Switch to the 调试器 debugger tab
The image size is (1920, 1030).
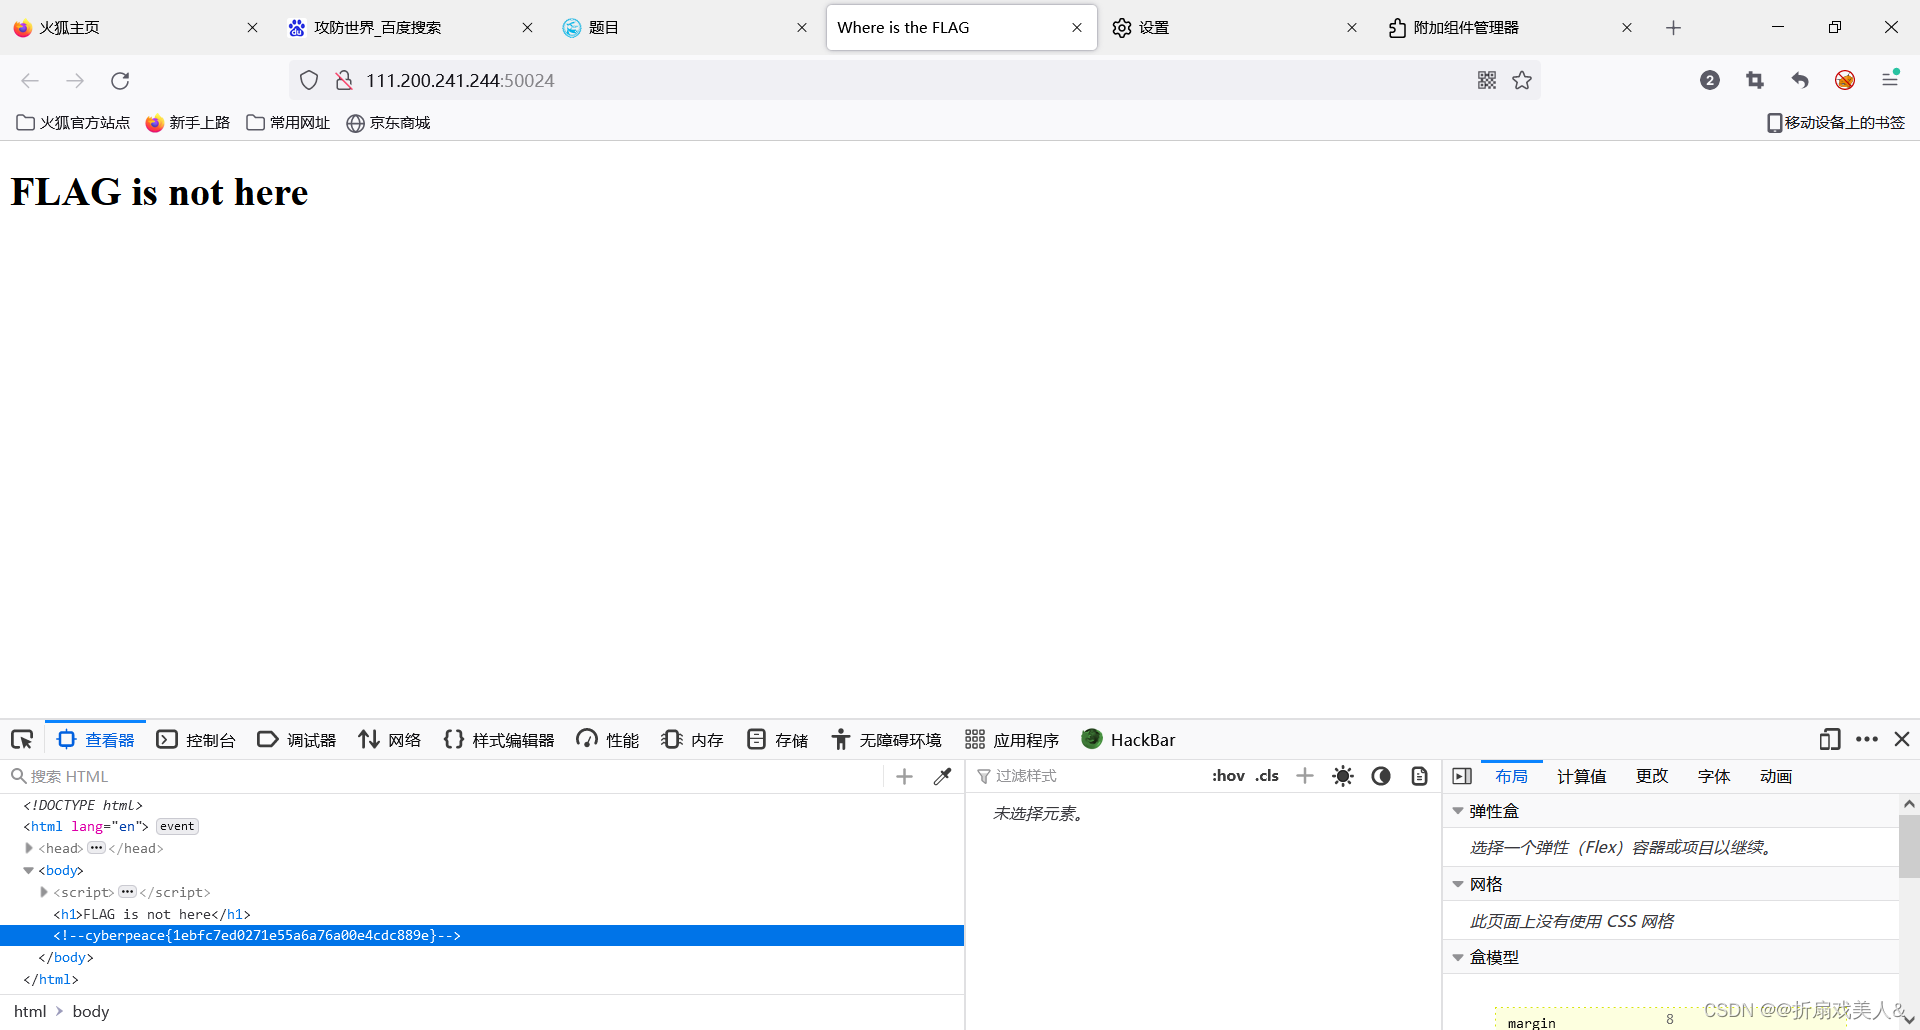pos(297,740)
